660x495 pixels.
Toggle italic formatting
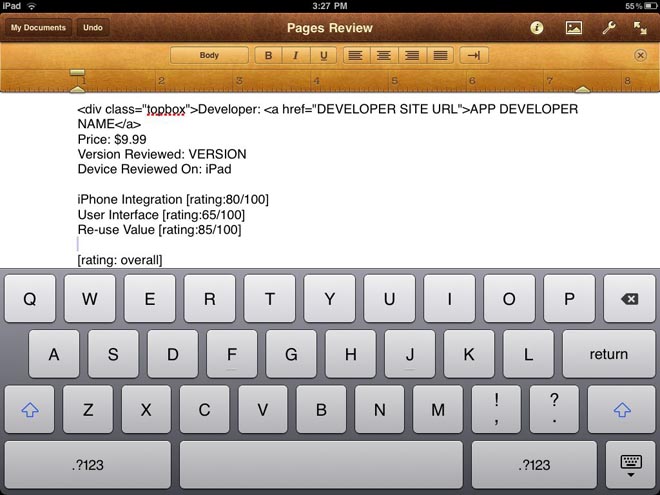[295, 56]
